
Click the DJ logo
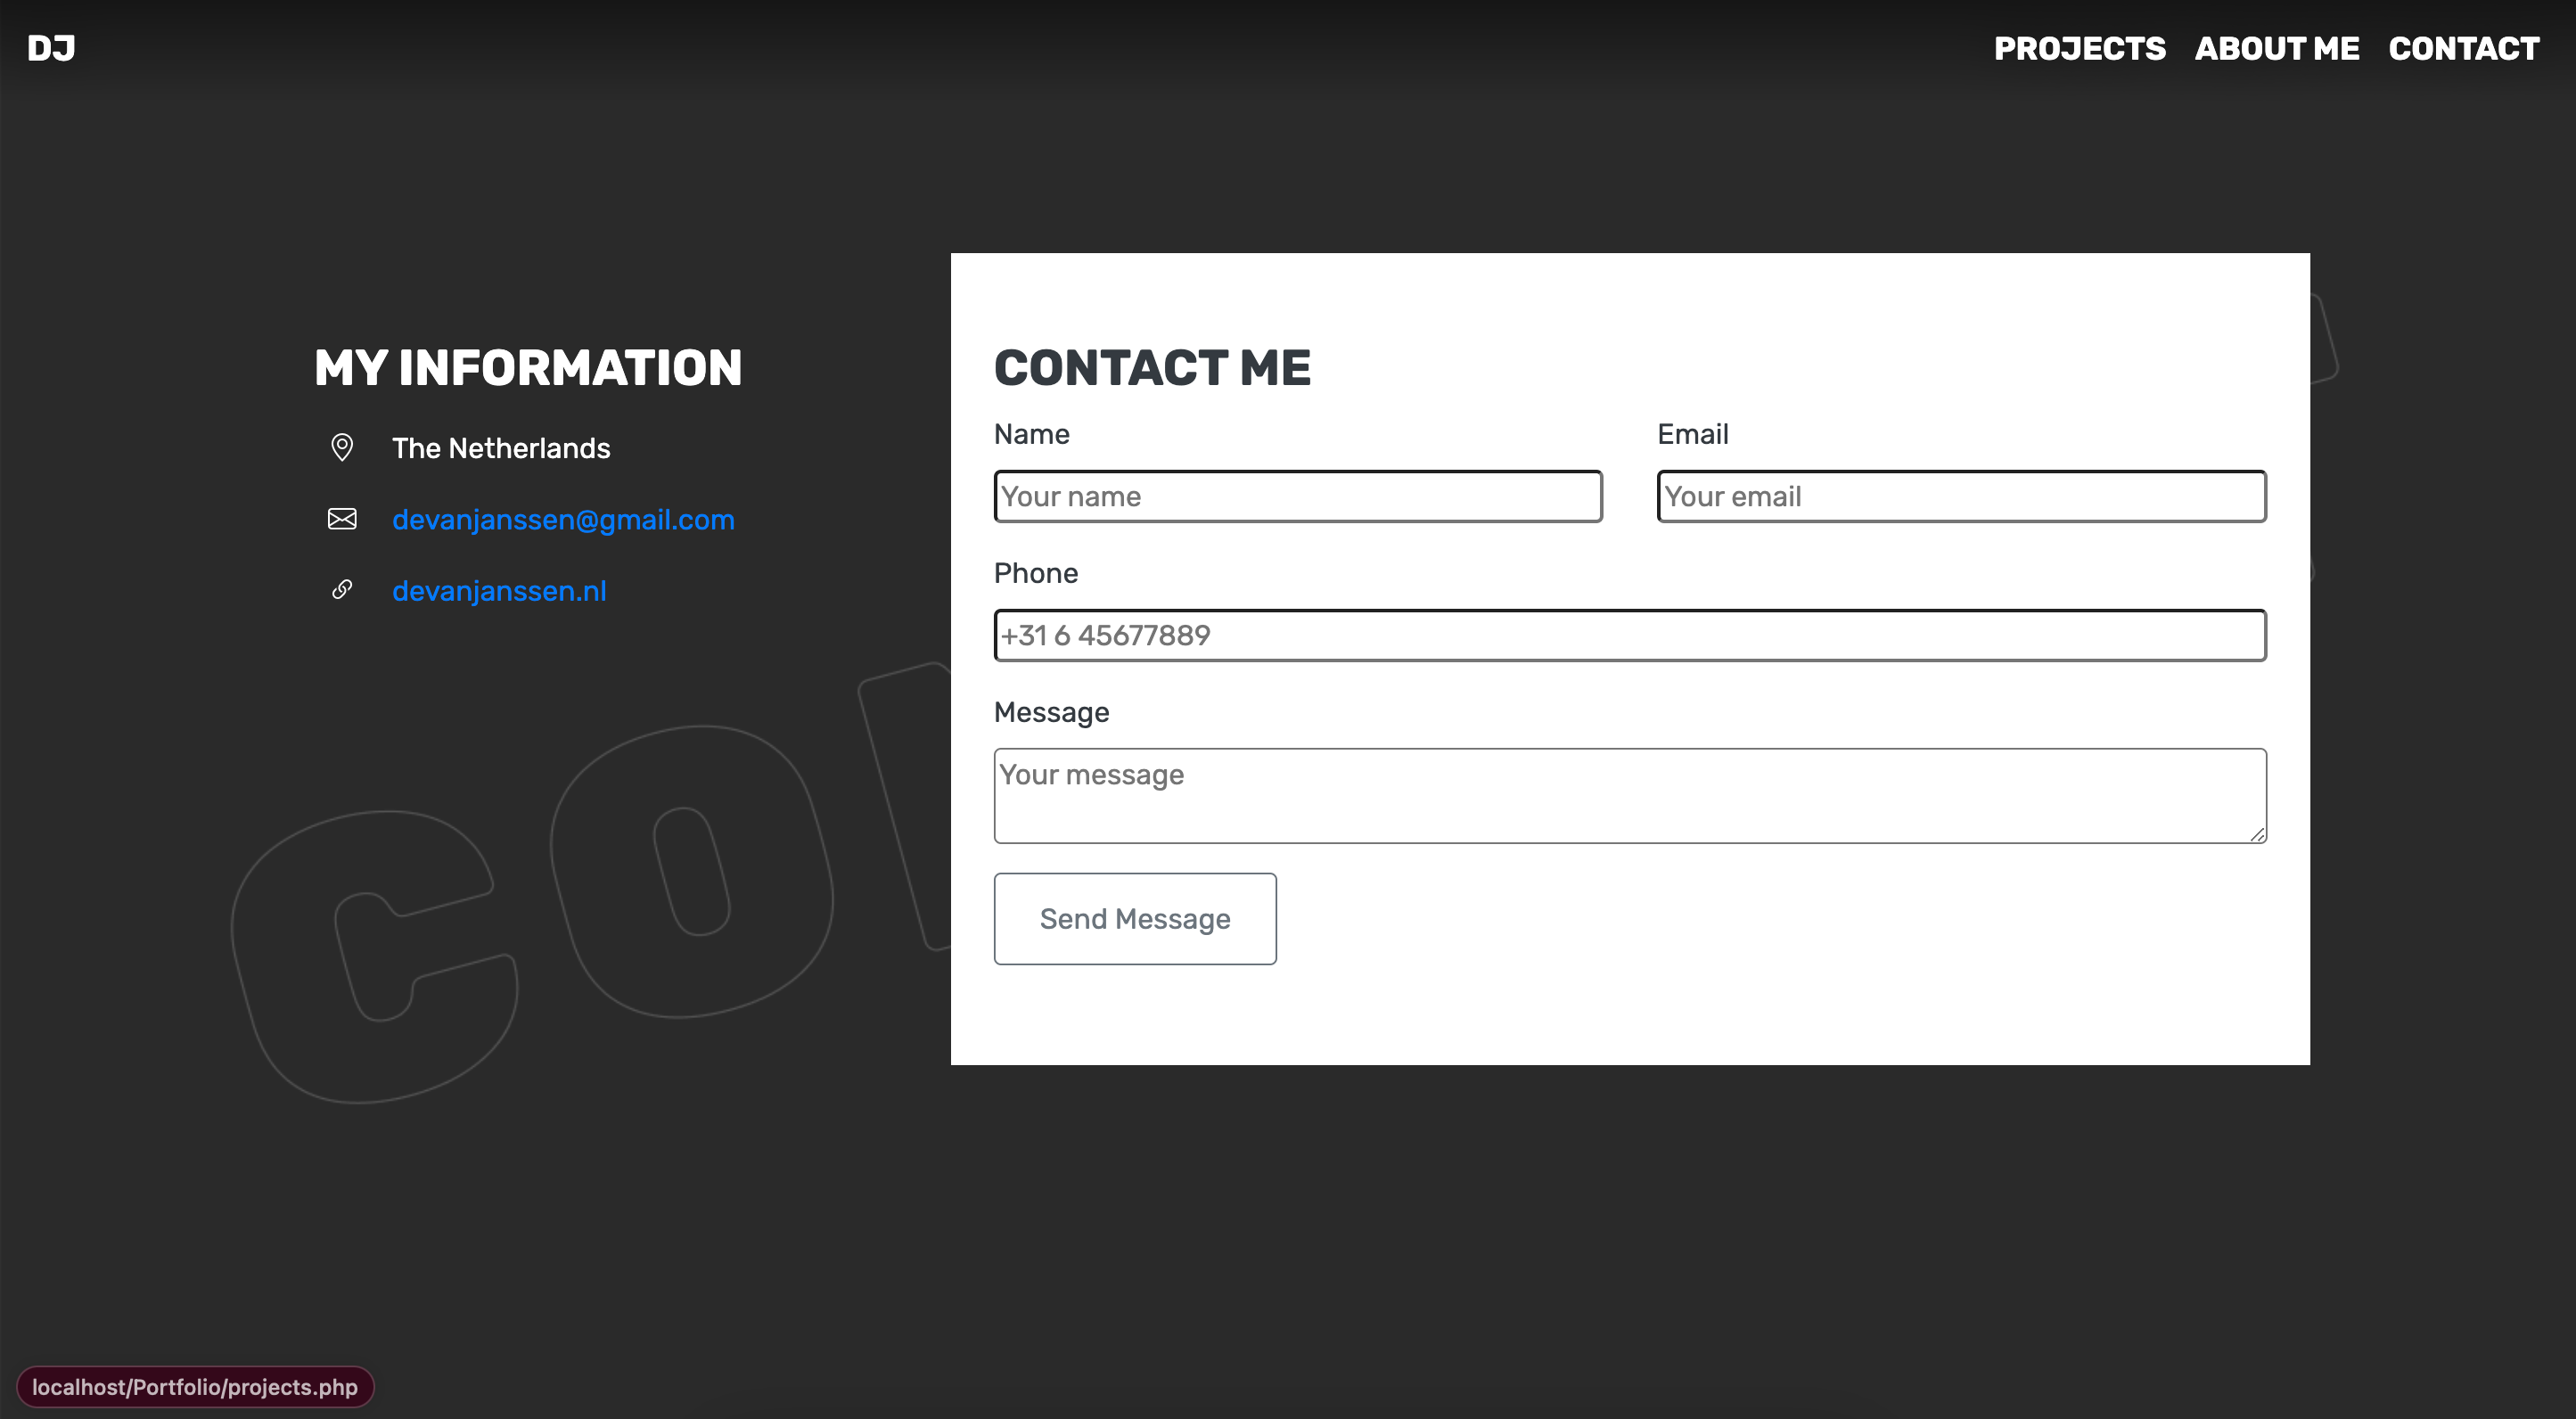click(x=51, y=48)
